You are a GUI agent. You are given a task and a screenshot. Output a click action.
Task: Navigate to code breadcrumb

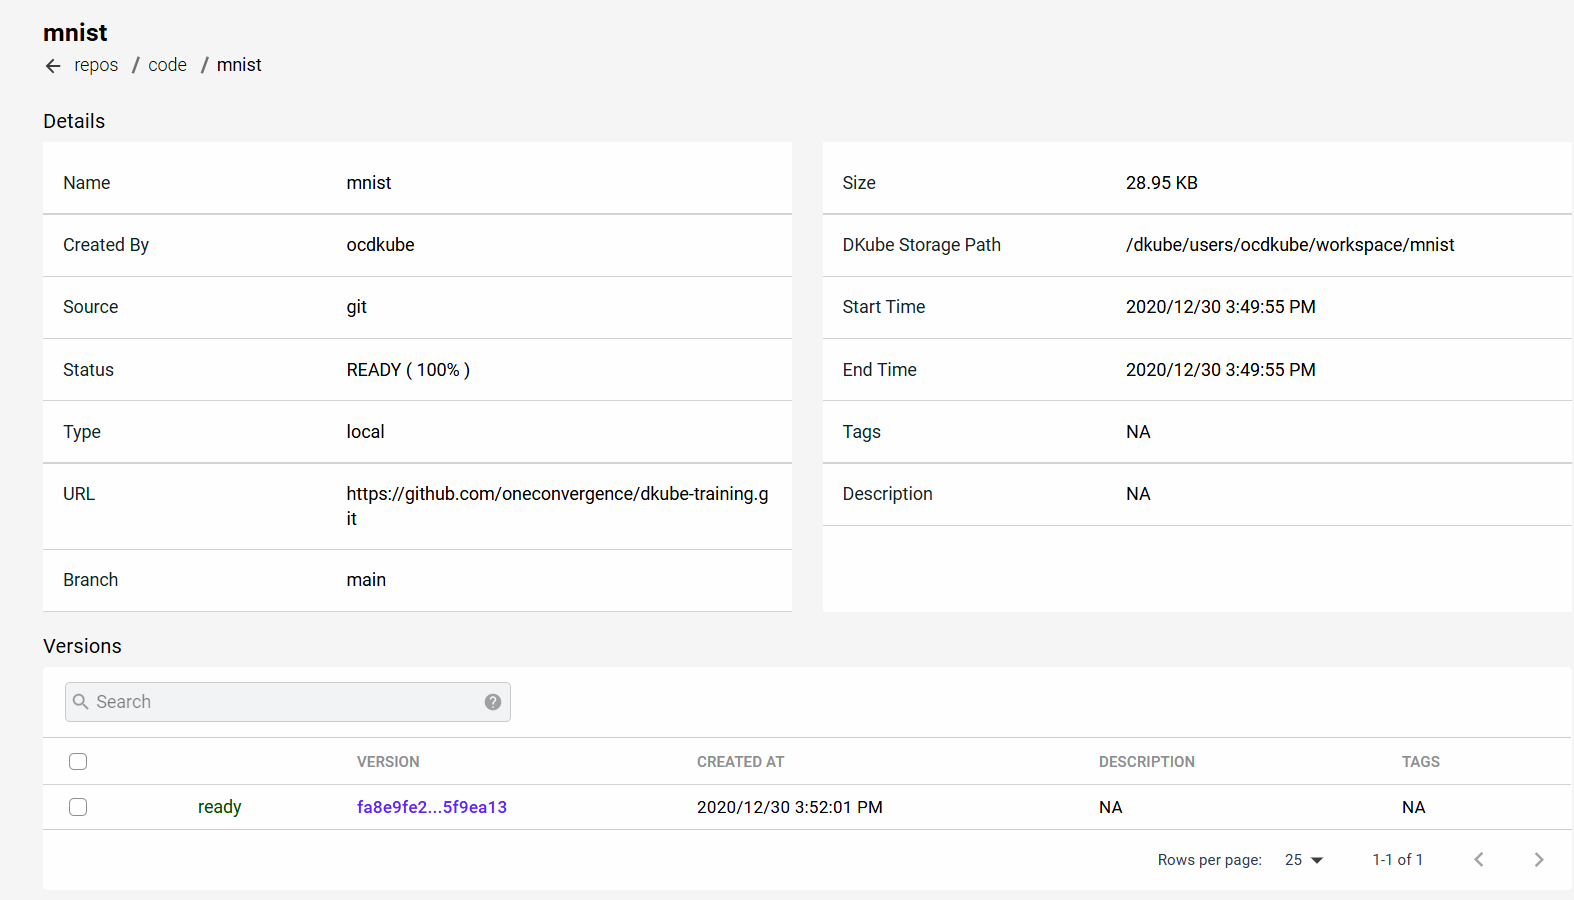[167, 65]
